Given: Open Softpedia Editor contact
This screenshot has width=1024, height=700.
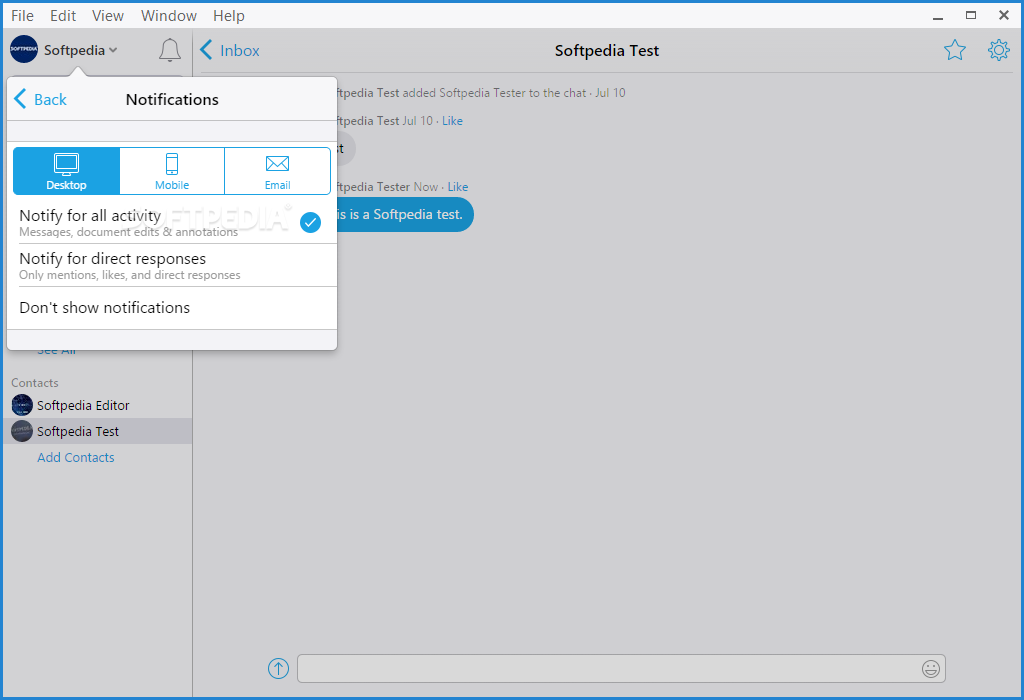Looking at the screenshot, I should (x=98, y=405).
